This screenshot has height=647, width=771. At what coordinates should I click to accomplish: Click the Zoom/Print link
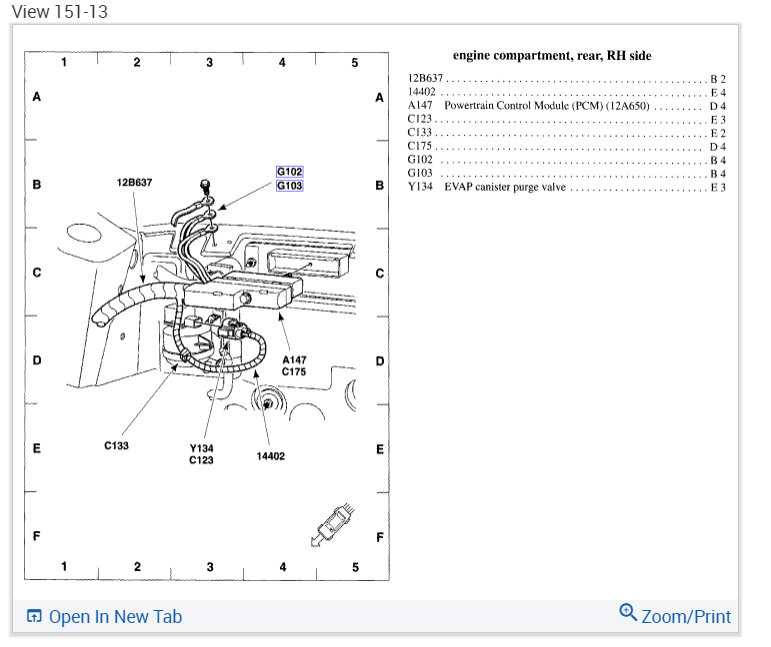pos(686,617)
